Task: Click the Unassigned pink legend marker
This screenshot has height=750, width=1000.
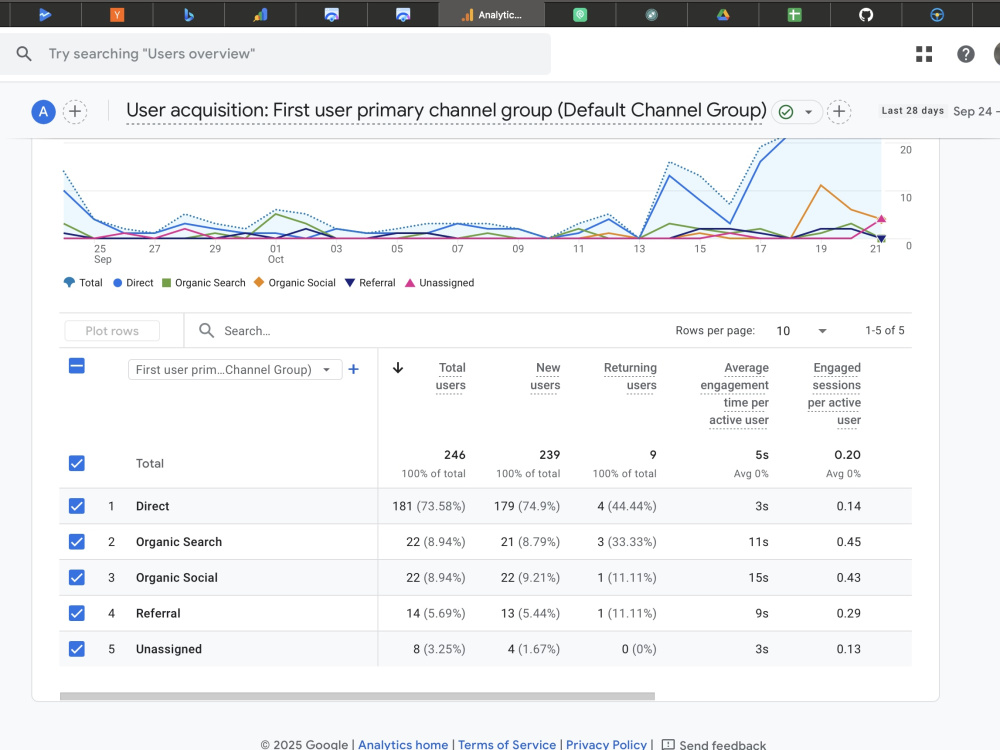Action: pyautogui.click(x=410, y=283)
